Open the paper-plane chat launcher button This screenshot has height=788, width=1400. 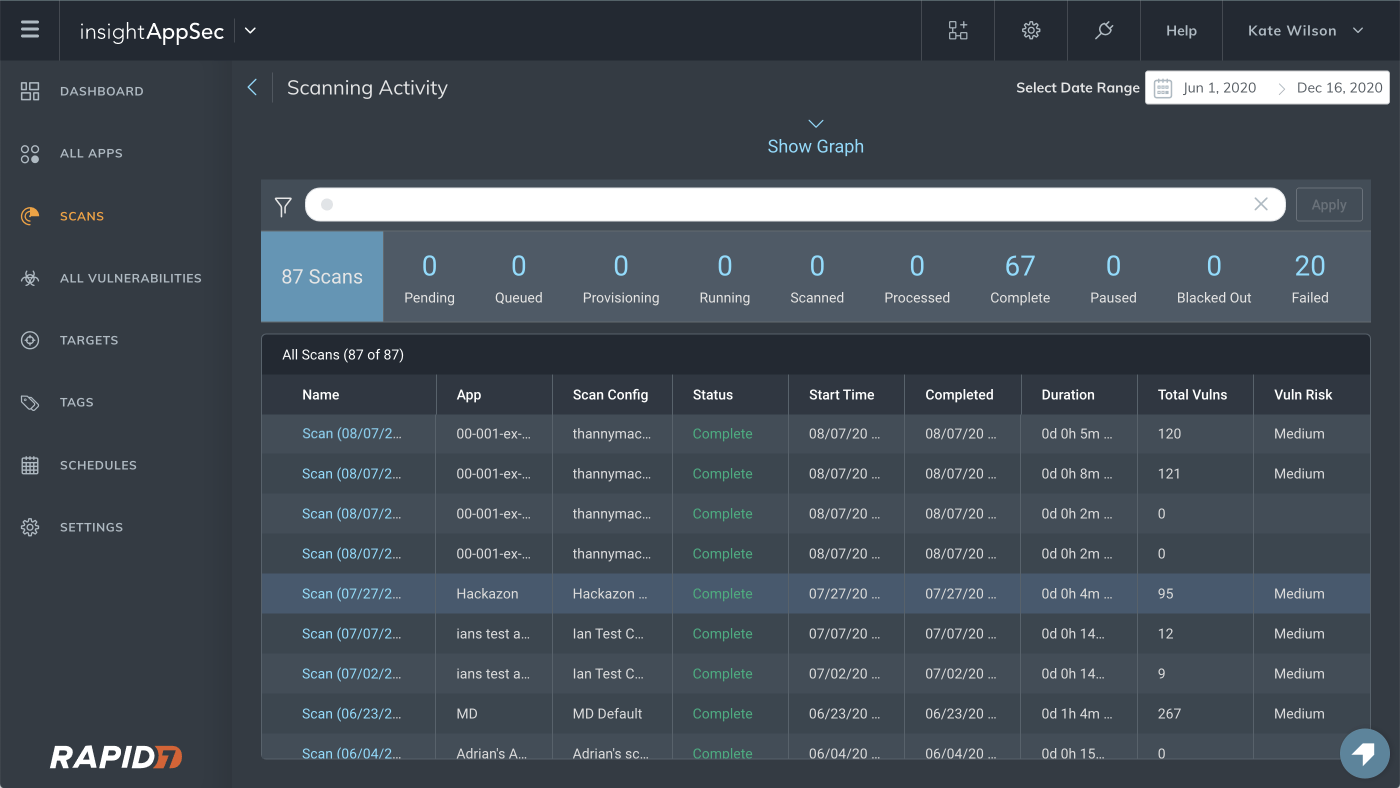point(1364,754)
